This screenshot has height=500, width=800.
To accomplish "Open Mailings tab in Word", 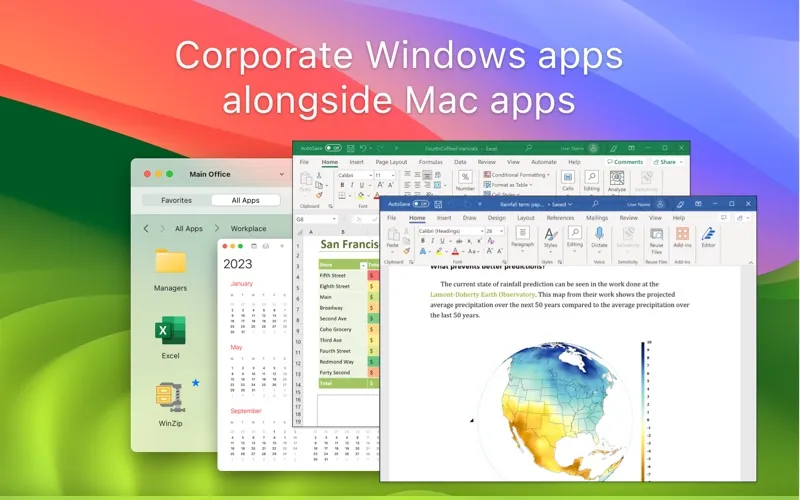I will [597, 218].
